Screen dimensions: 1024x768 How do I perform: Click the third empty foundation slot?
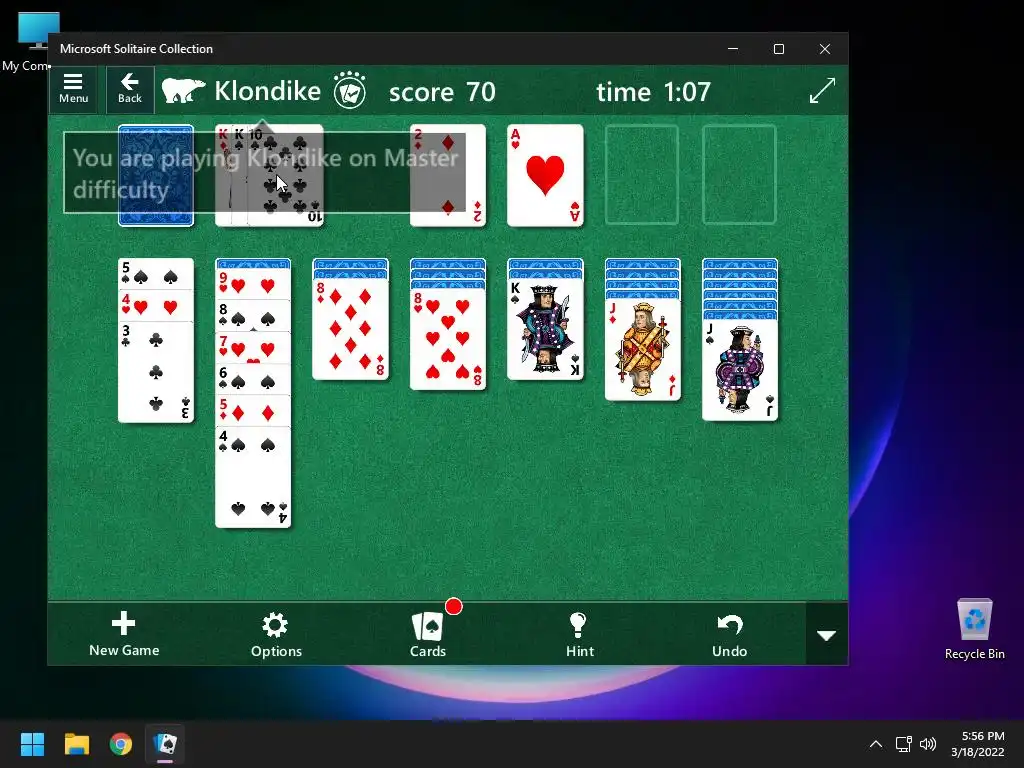pos(642,175)
